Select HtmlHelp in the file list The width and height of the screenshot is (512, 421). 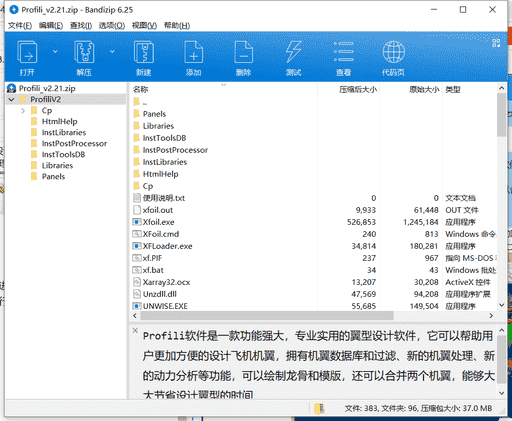click(x=160, y=174)
